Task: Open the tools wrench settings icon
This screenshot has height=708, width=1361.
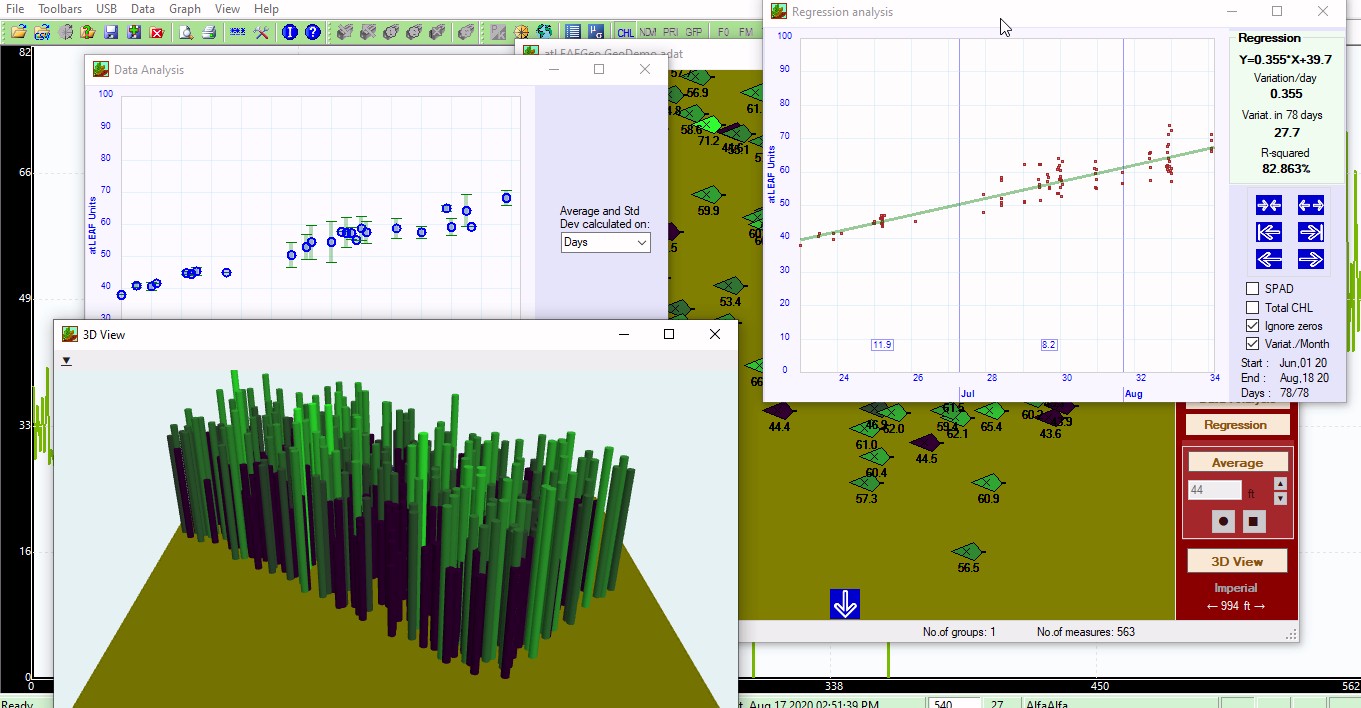Action: click(262, 32)
